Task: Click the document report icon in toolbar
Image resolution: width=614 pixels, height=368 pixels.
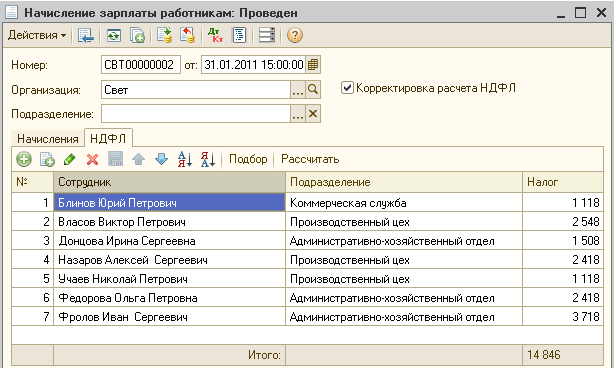Action: tap(239, 35)
